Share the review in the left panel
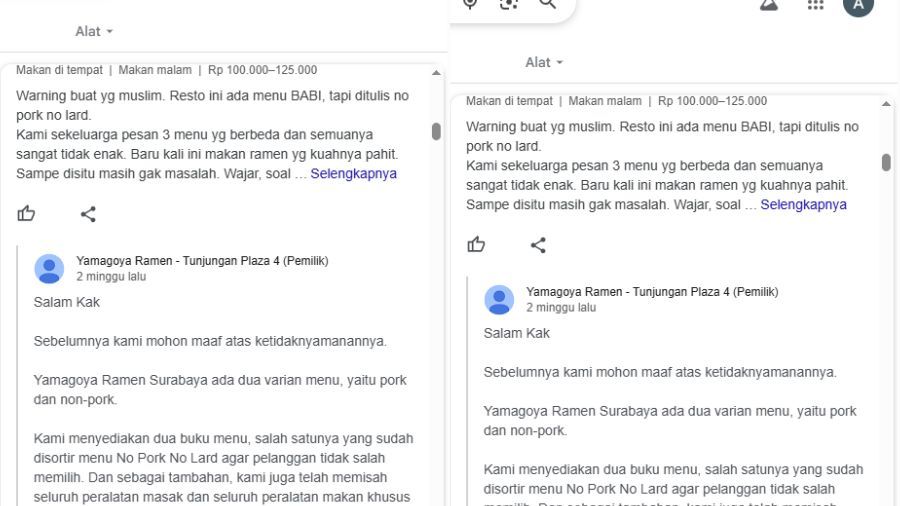Image resolution: width=900 pixels, height=506 pixels. tap(88, 214)
